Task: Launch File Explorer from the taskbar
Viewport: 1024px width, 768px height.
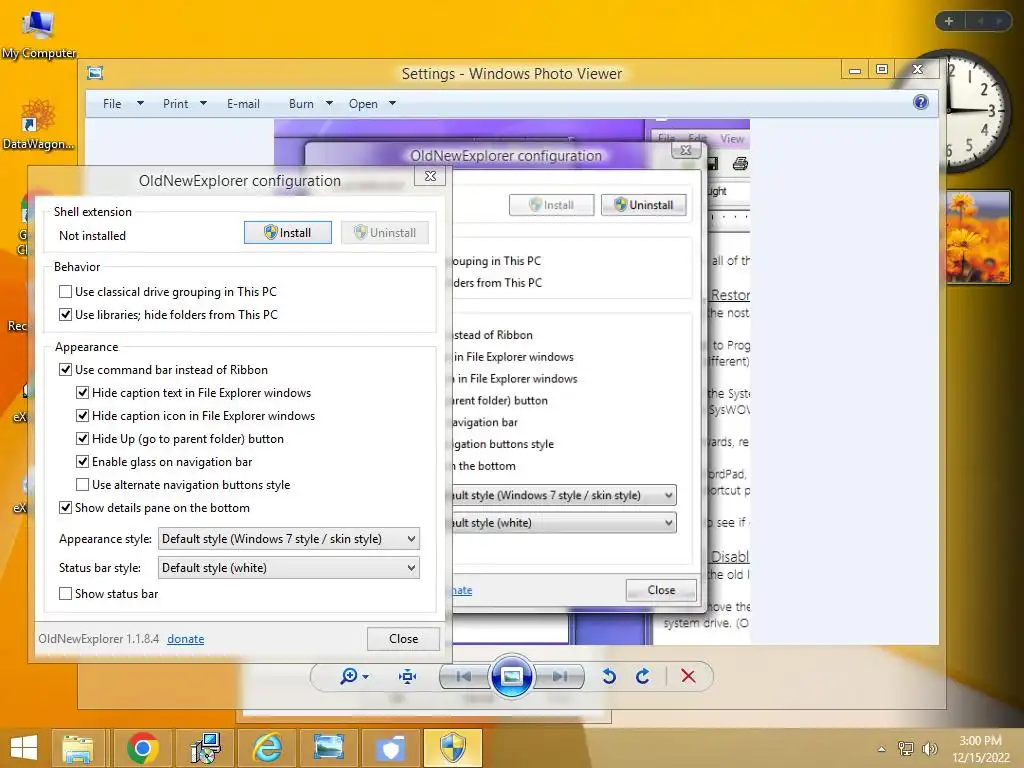Action: coord(78,748)
